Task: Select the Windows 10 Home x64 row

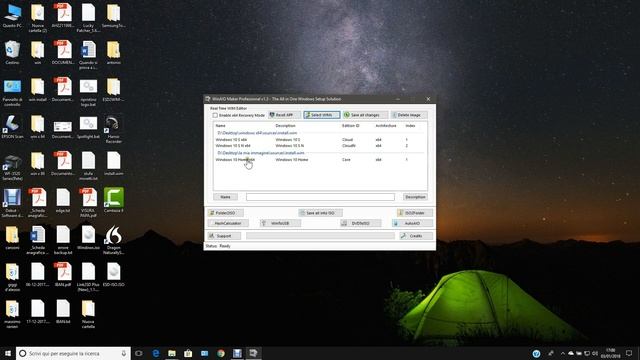Action: [x=320, y=160]
